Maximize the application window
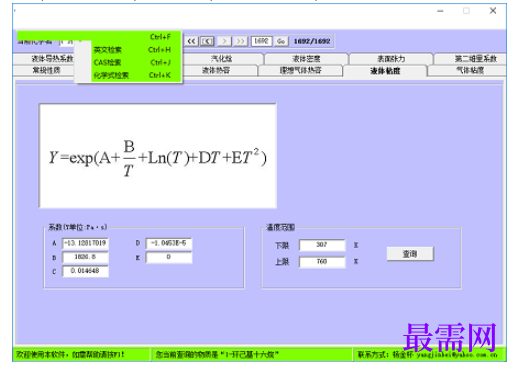Screen dimensions: 515x369 (466, 11)
